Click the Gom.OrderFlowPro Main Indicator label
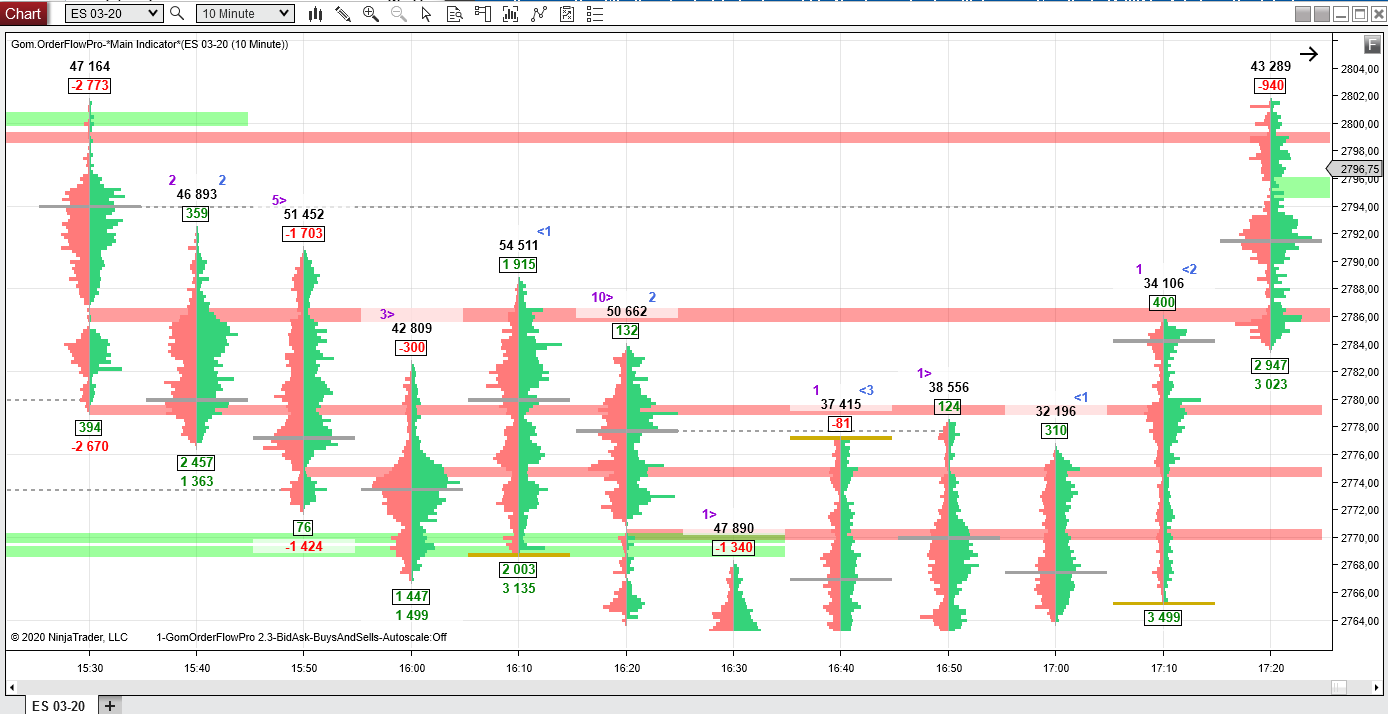The width and height of the screenshot is (1388, 714). coord(149,44)
